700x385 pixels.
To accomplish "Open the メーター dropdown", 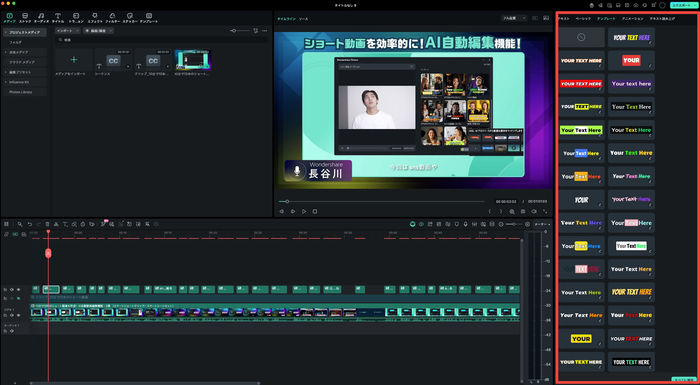I will [x=542, y=224].
